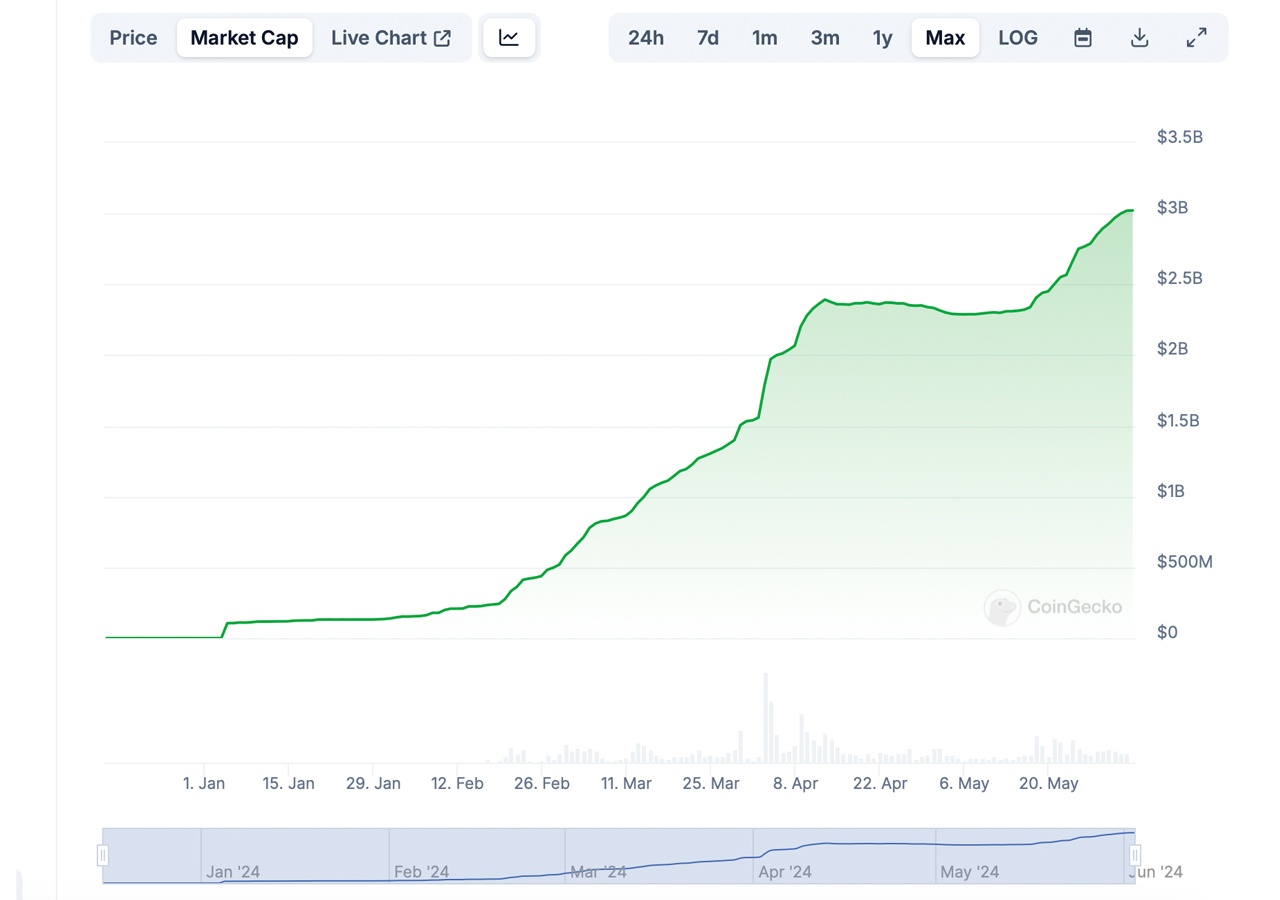Enable logarithmic scale with LOG

tap(1017, 37)
